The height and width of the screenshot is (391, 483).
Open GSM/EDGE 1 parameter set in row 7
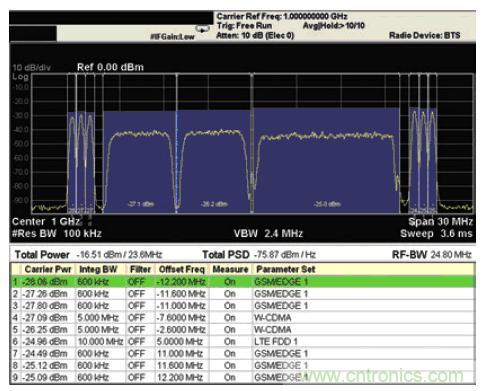pos(281,354)
